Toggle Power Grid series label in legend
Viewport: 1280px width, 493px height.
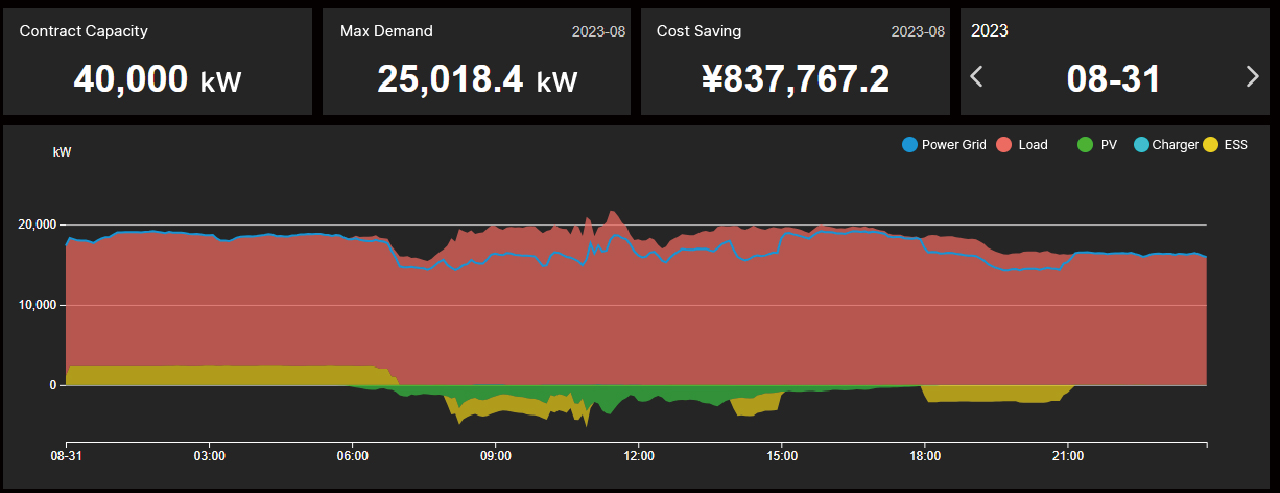pyautogui.click(x=953, y=145)
